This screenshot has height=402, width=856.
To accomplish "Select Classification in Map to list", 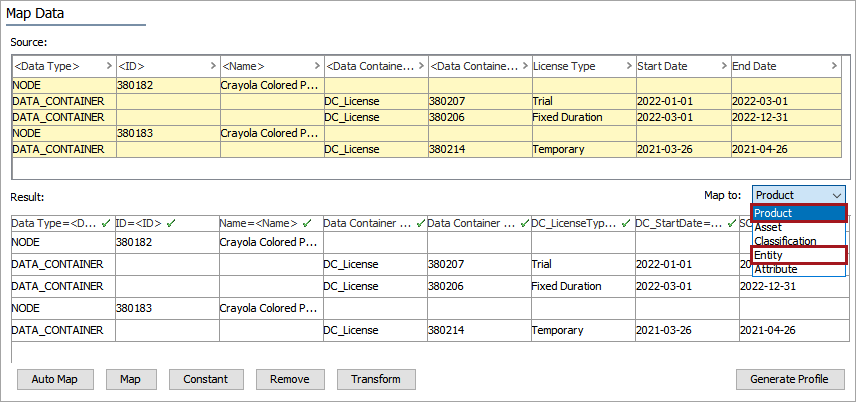I will [x=799, y=241].
